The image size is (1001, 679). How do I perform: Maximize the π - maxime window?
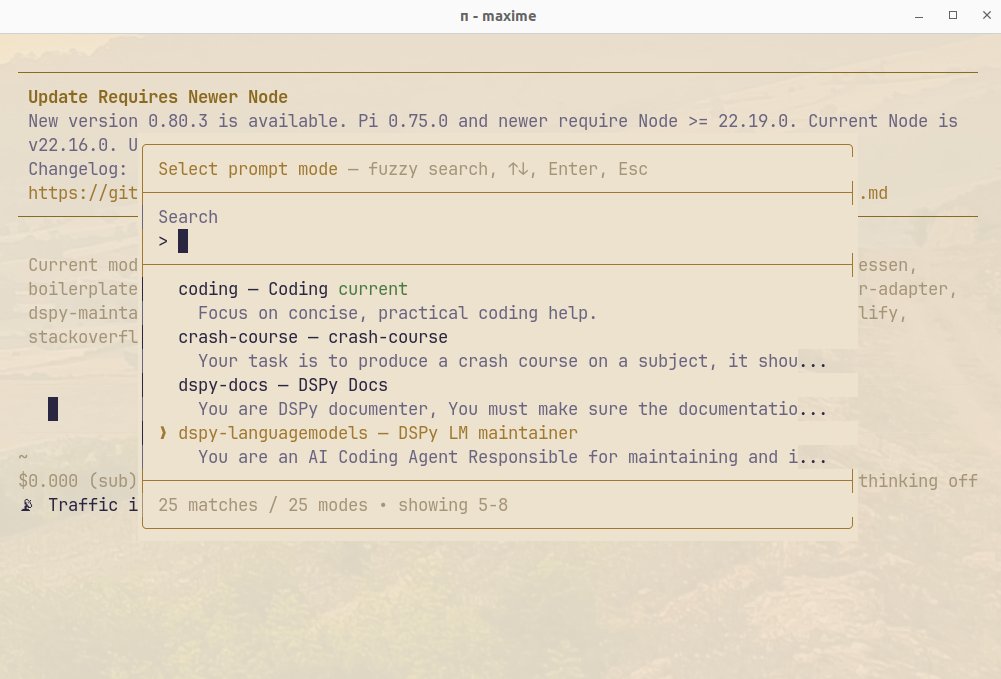tap(952, 16)
